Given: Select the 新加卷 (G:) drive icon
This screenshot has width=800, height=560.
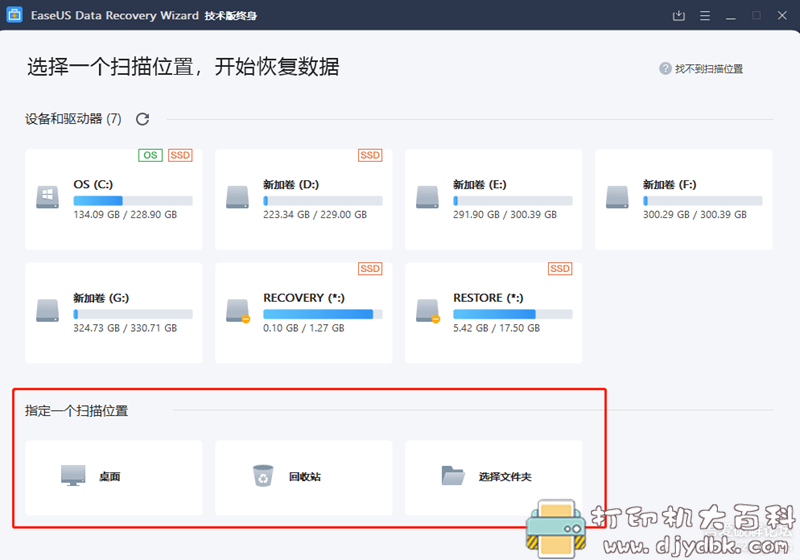Looking at the screenshot, I should (x=47, y=310).
